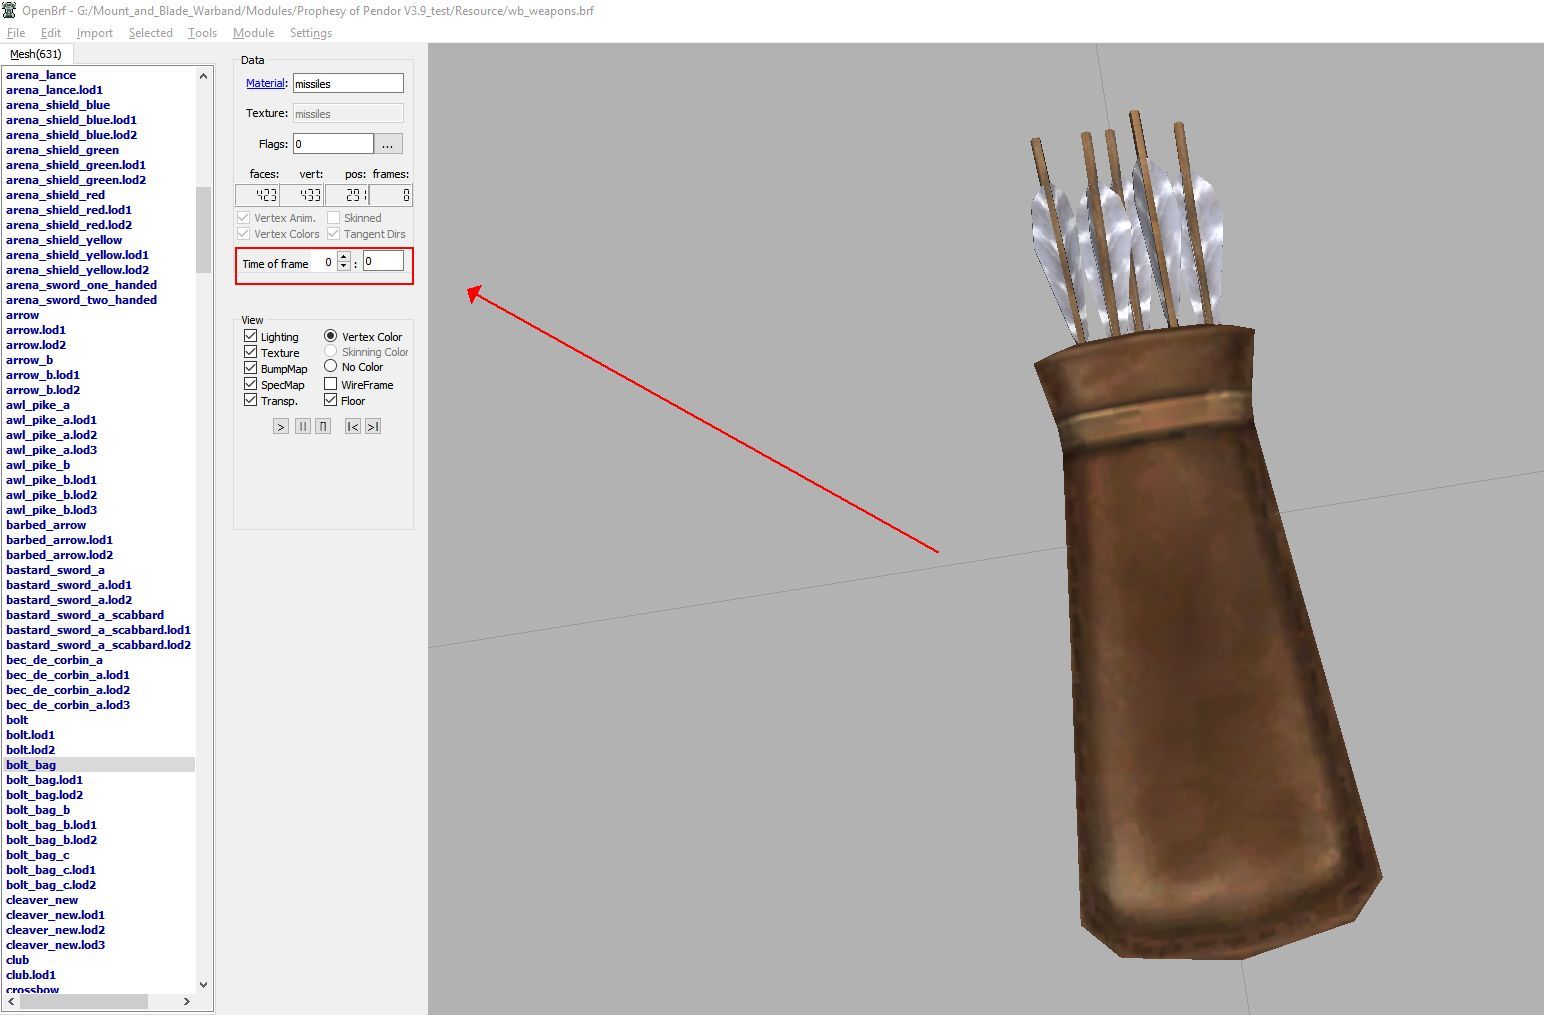This screenshot has width=1544, height=1015.
Task: Click the stop animation button
Action: [x=323, y=426]
